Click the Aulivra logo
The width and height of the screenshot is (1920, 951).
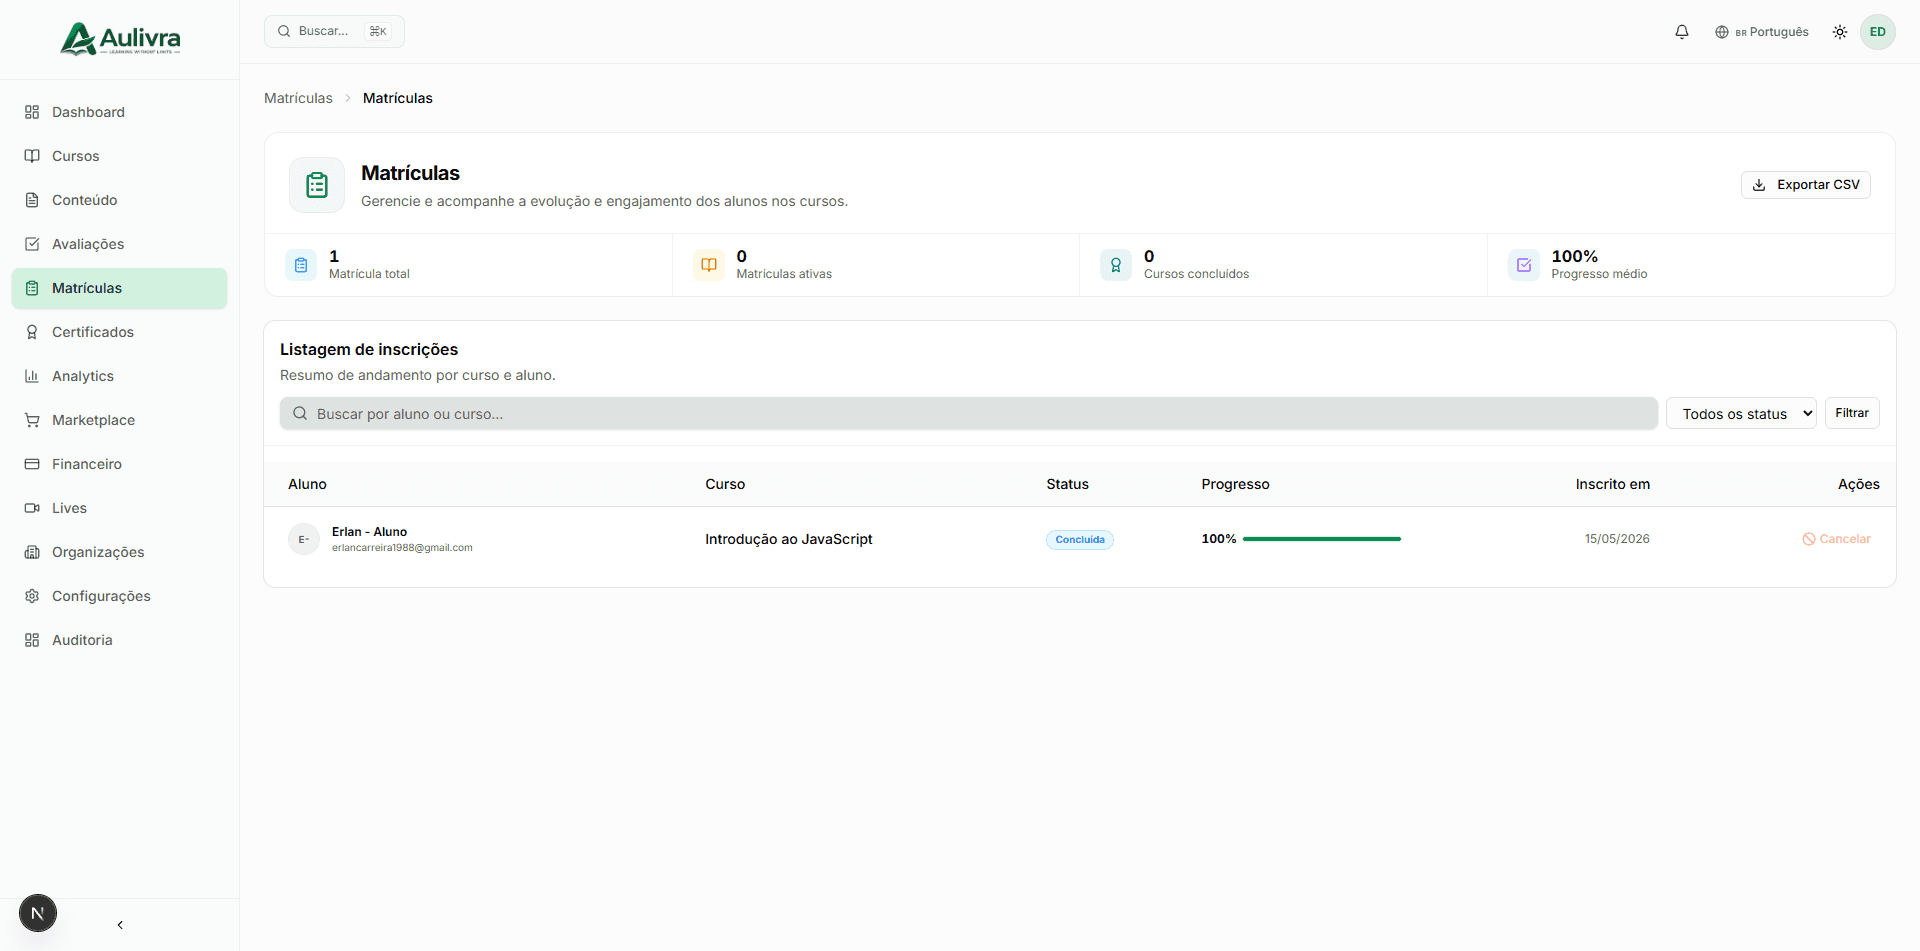[x=120, y=39]
